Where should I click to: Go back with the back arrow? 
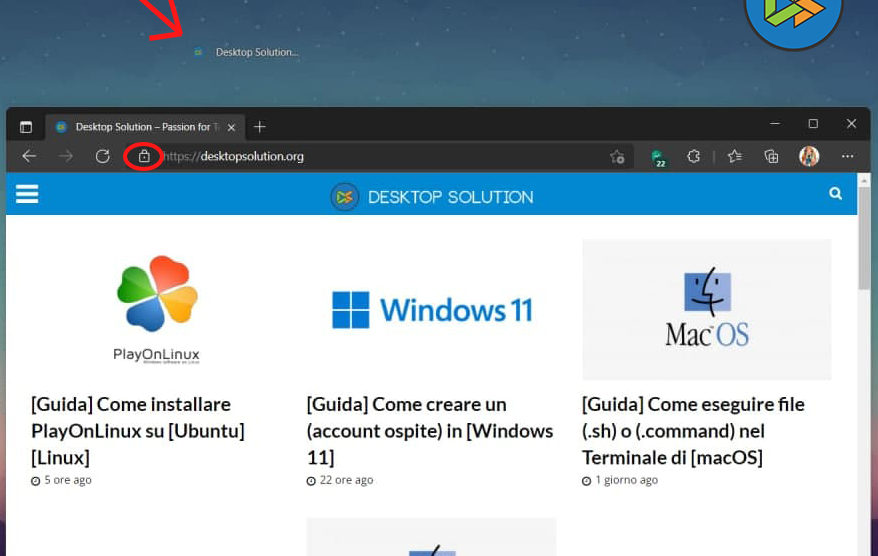(29, 156)
